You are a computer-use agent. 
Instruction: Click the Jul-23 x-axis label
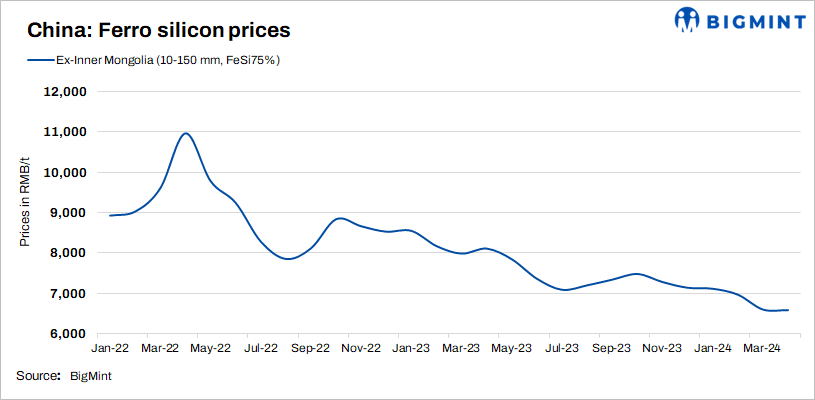(561, 349)
